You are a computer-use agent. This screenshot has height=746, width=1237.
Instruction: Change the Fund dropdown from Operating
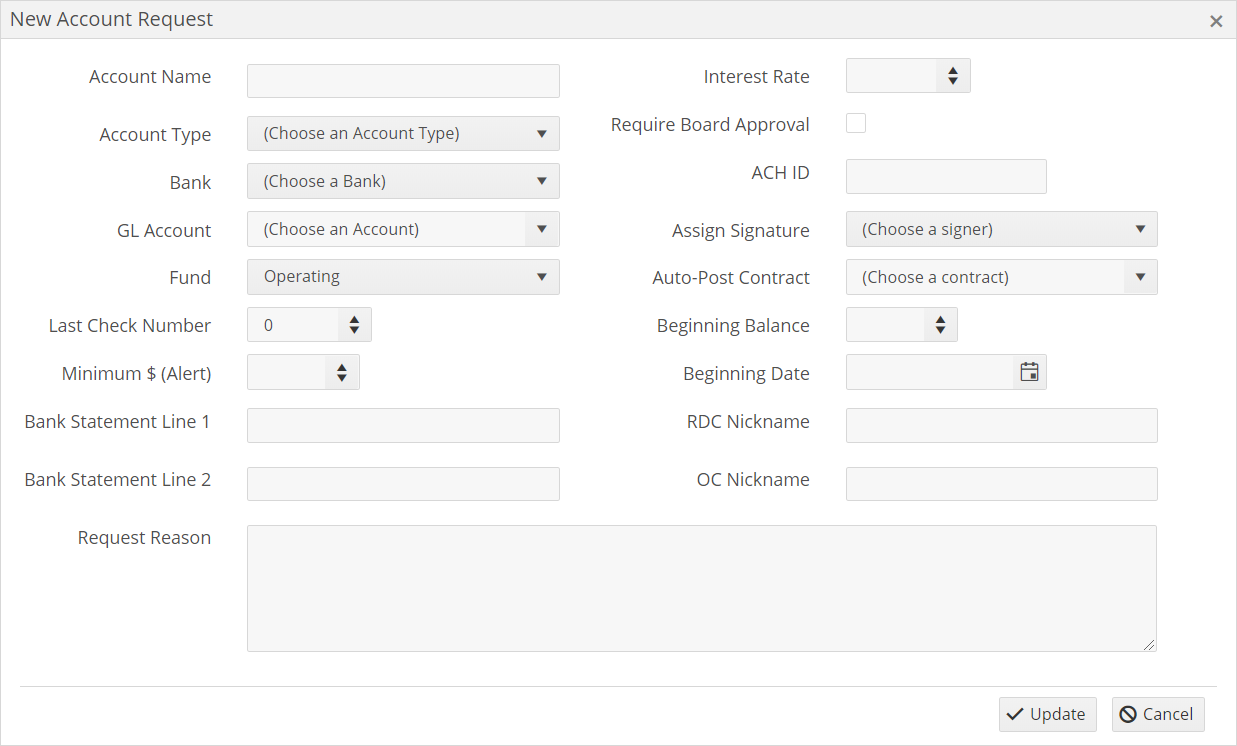click(403, 277)
